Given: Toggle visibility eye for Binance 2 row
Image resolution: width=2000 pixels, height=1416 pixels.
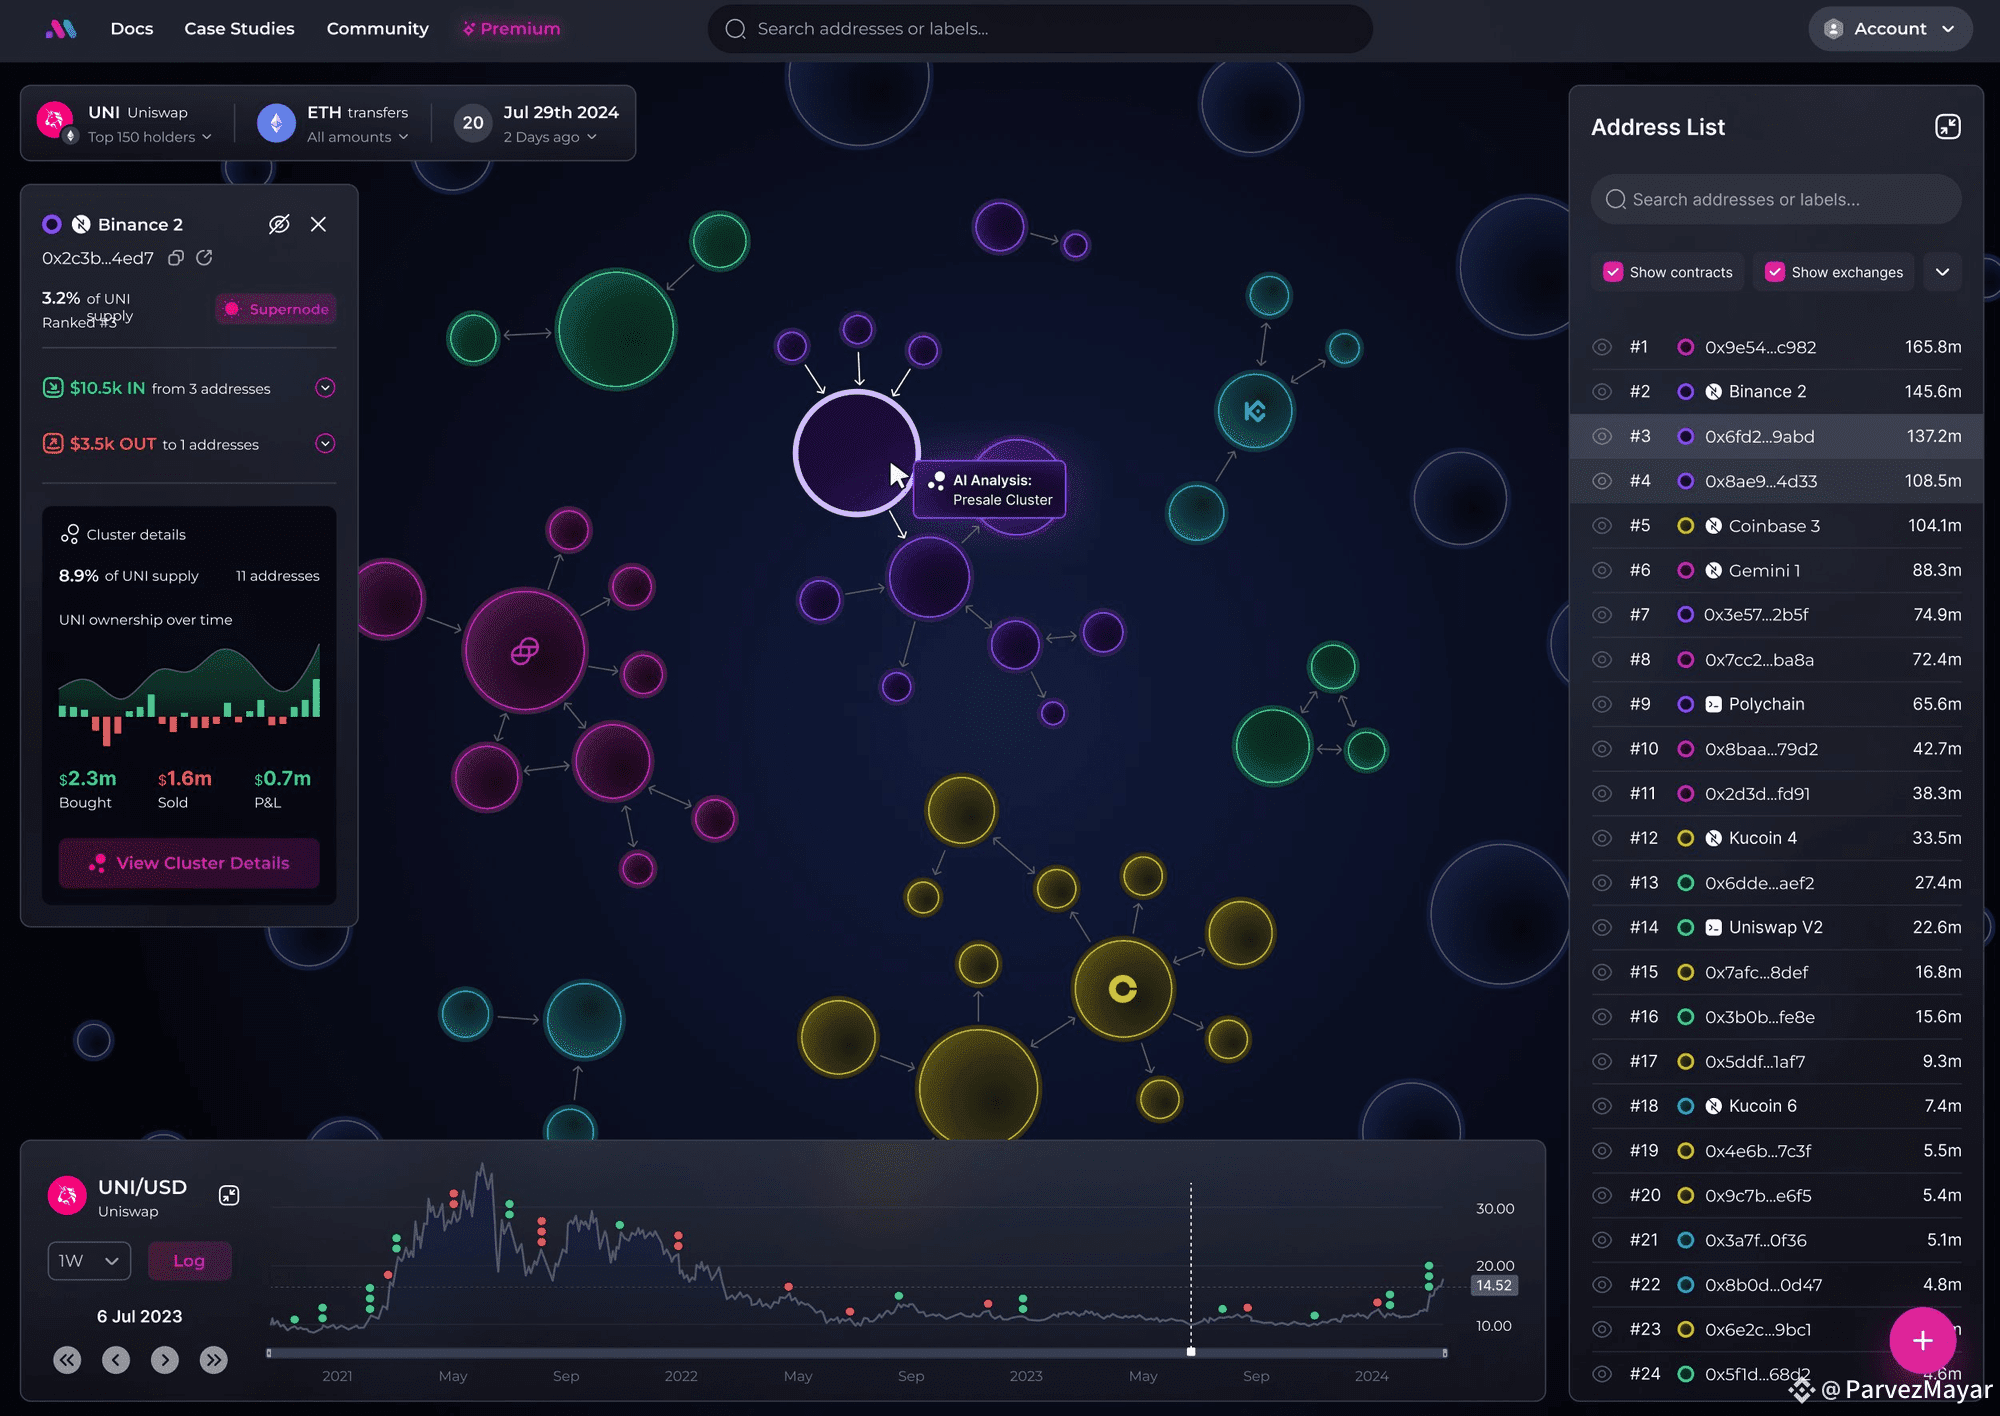Looking at the screenshot, I should click(1602, 392).
